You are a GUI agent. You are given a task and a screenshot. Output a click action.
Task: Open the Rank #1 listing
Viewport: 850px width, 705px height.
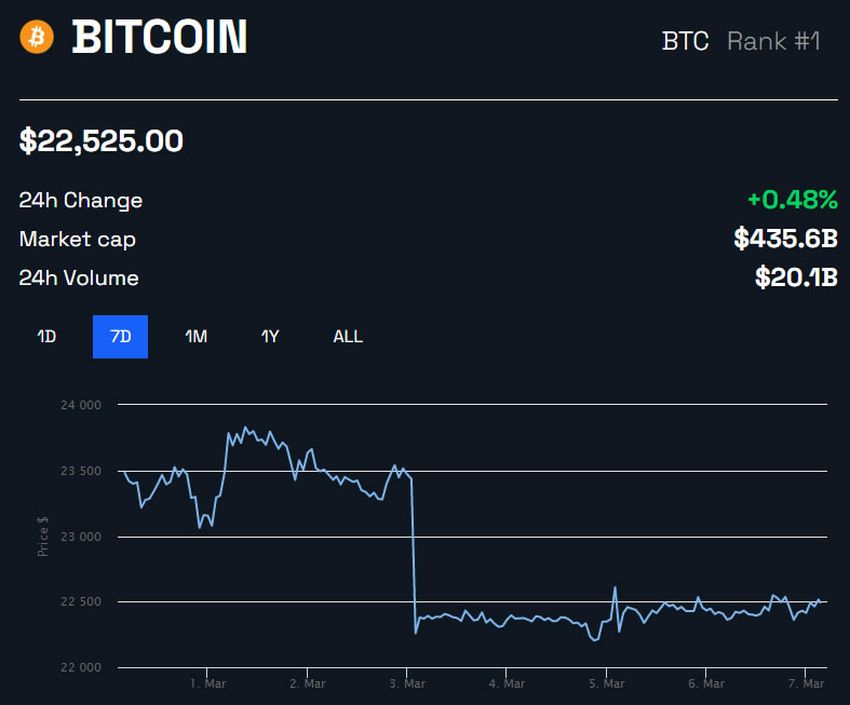click(775, 42)
